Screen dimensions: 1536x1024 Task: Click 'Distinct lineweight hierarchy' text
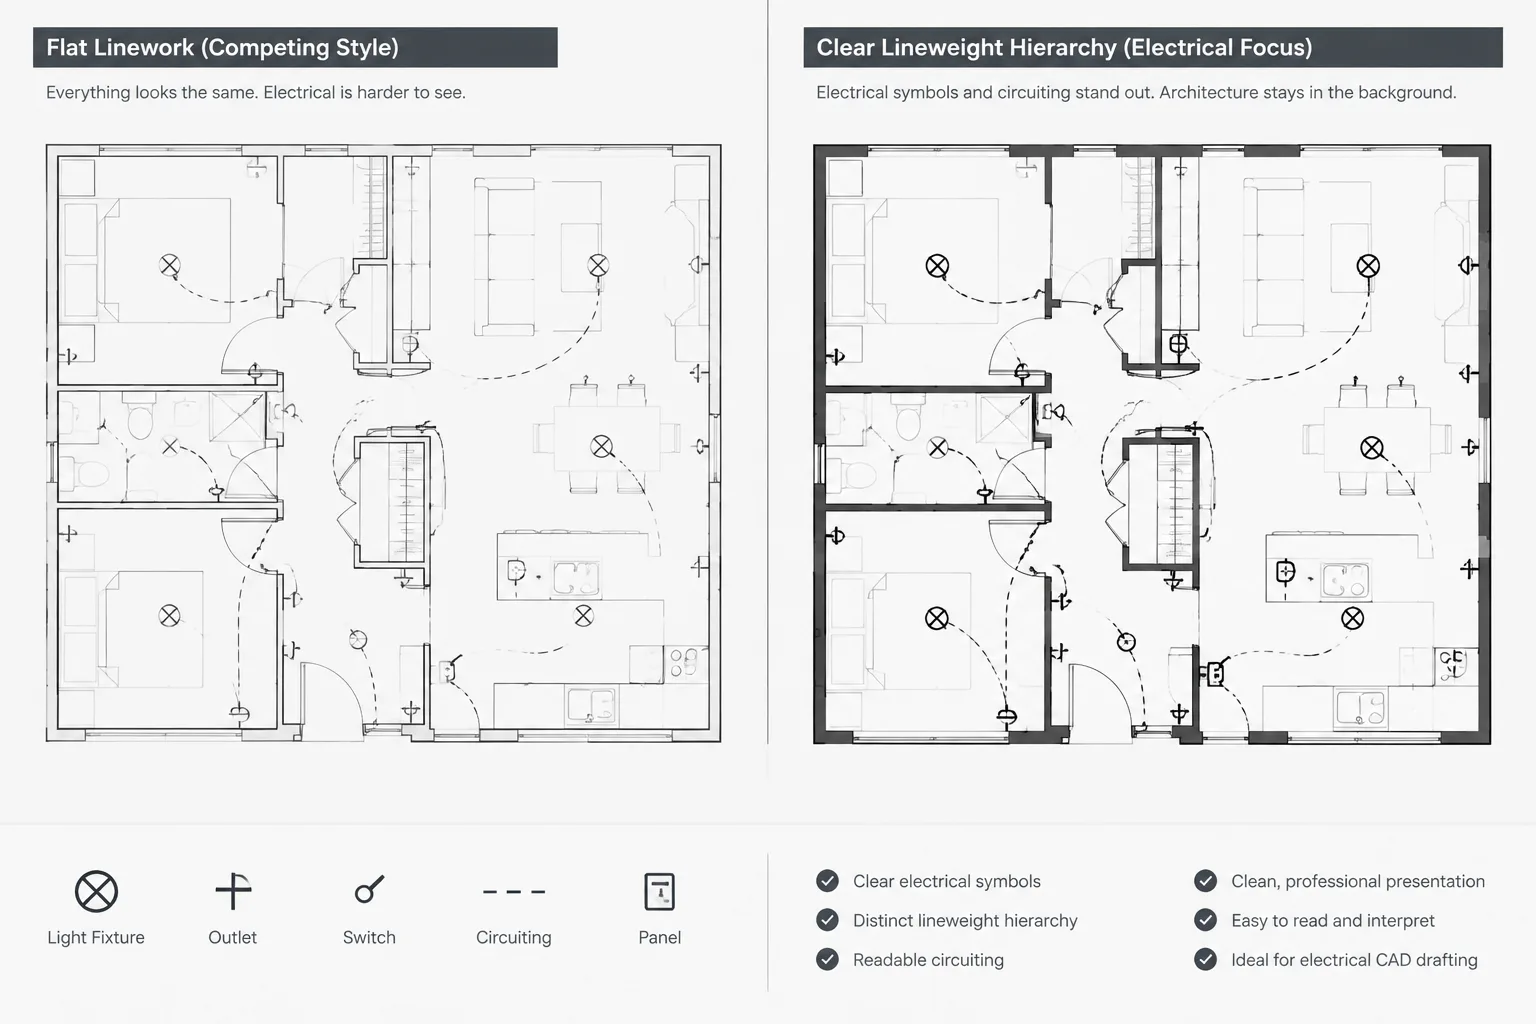coord(965,921)
